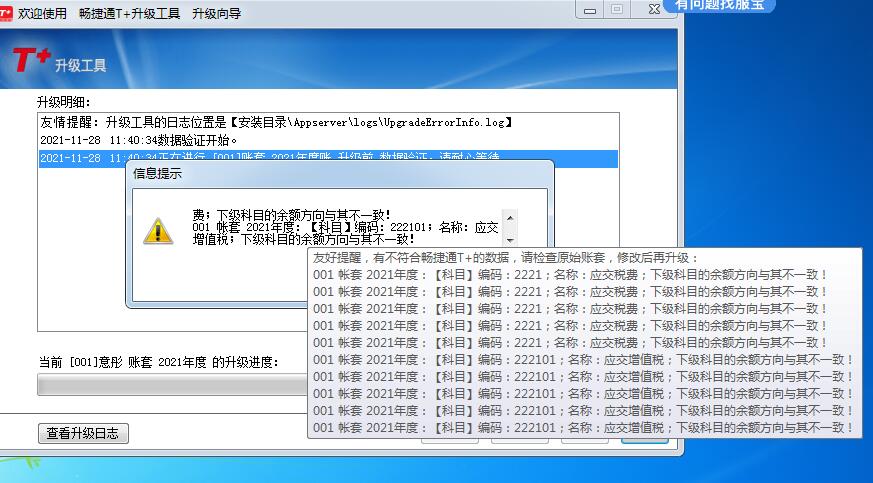Select the highlighted 数据验证 log row
873x483 pixels.
tap(328, 158)
